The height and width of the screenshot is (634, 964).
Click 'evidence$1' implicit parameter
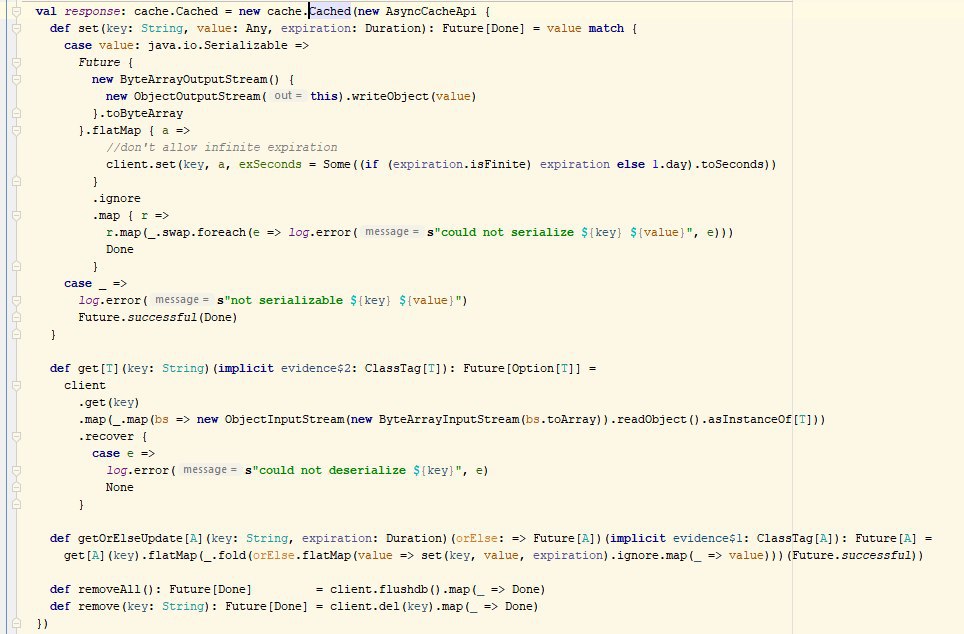[x=708, y=539]
